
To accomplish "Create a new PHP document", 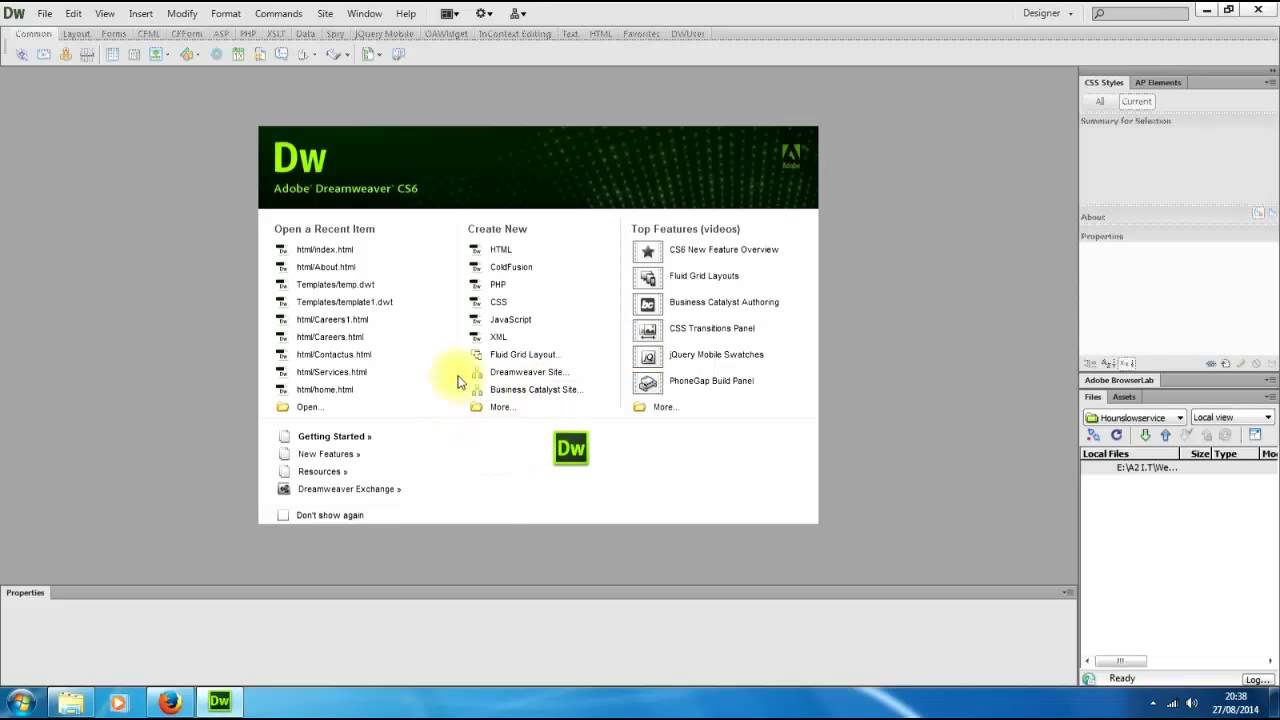I will pyautogui.click(x=498, y=285).
